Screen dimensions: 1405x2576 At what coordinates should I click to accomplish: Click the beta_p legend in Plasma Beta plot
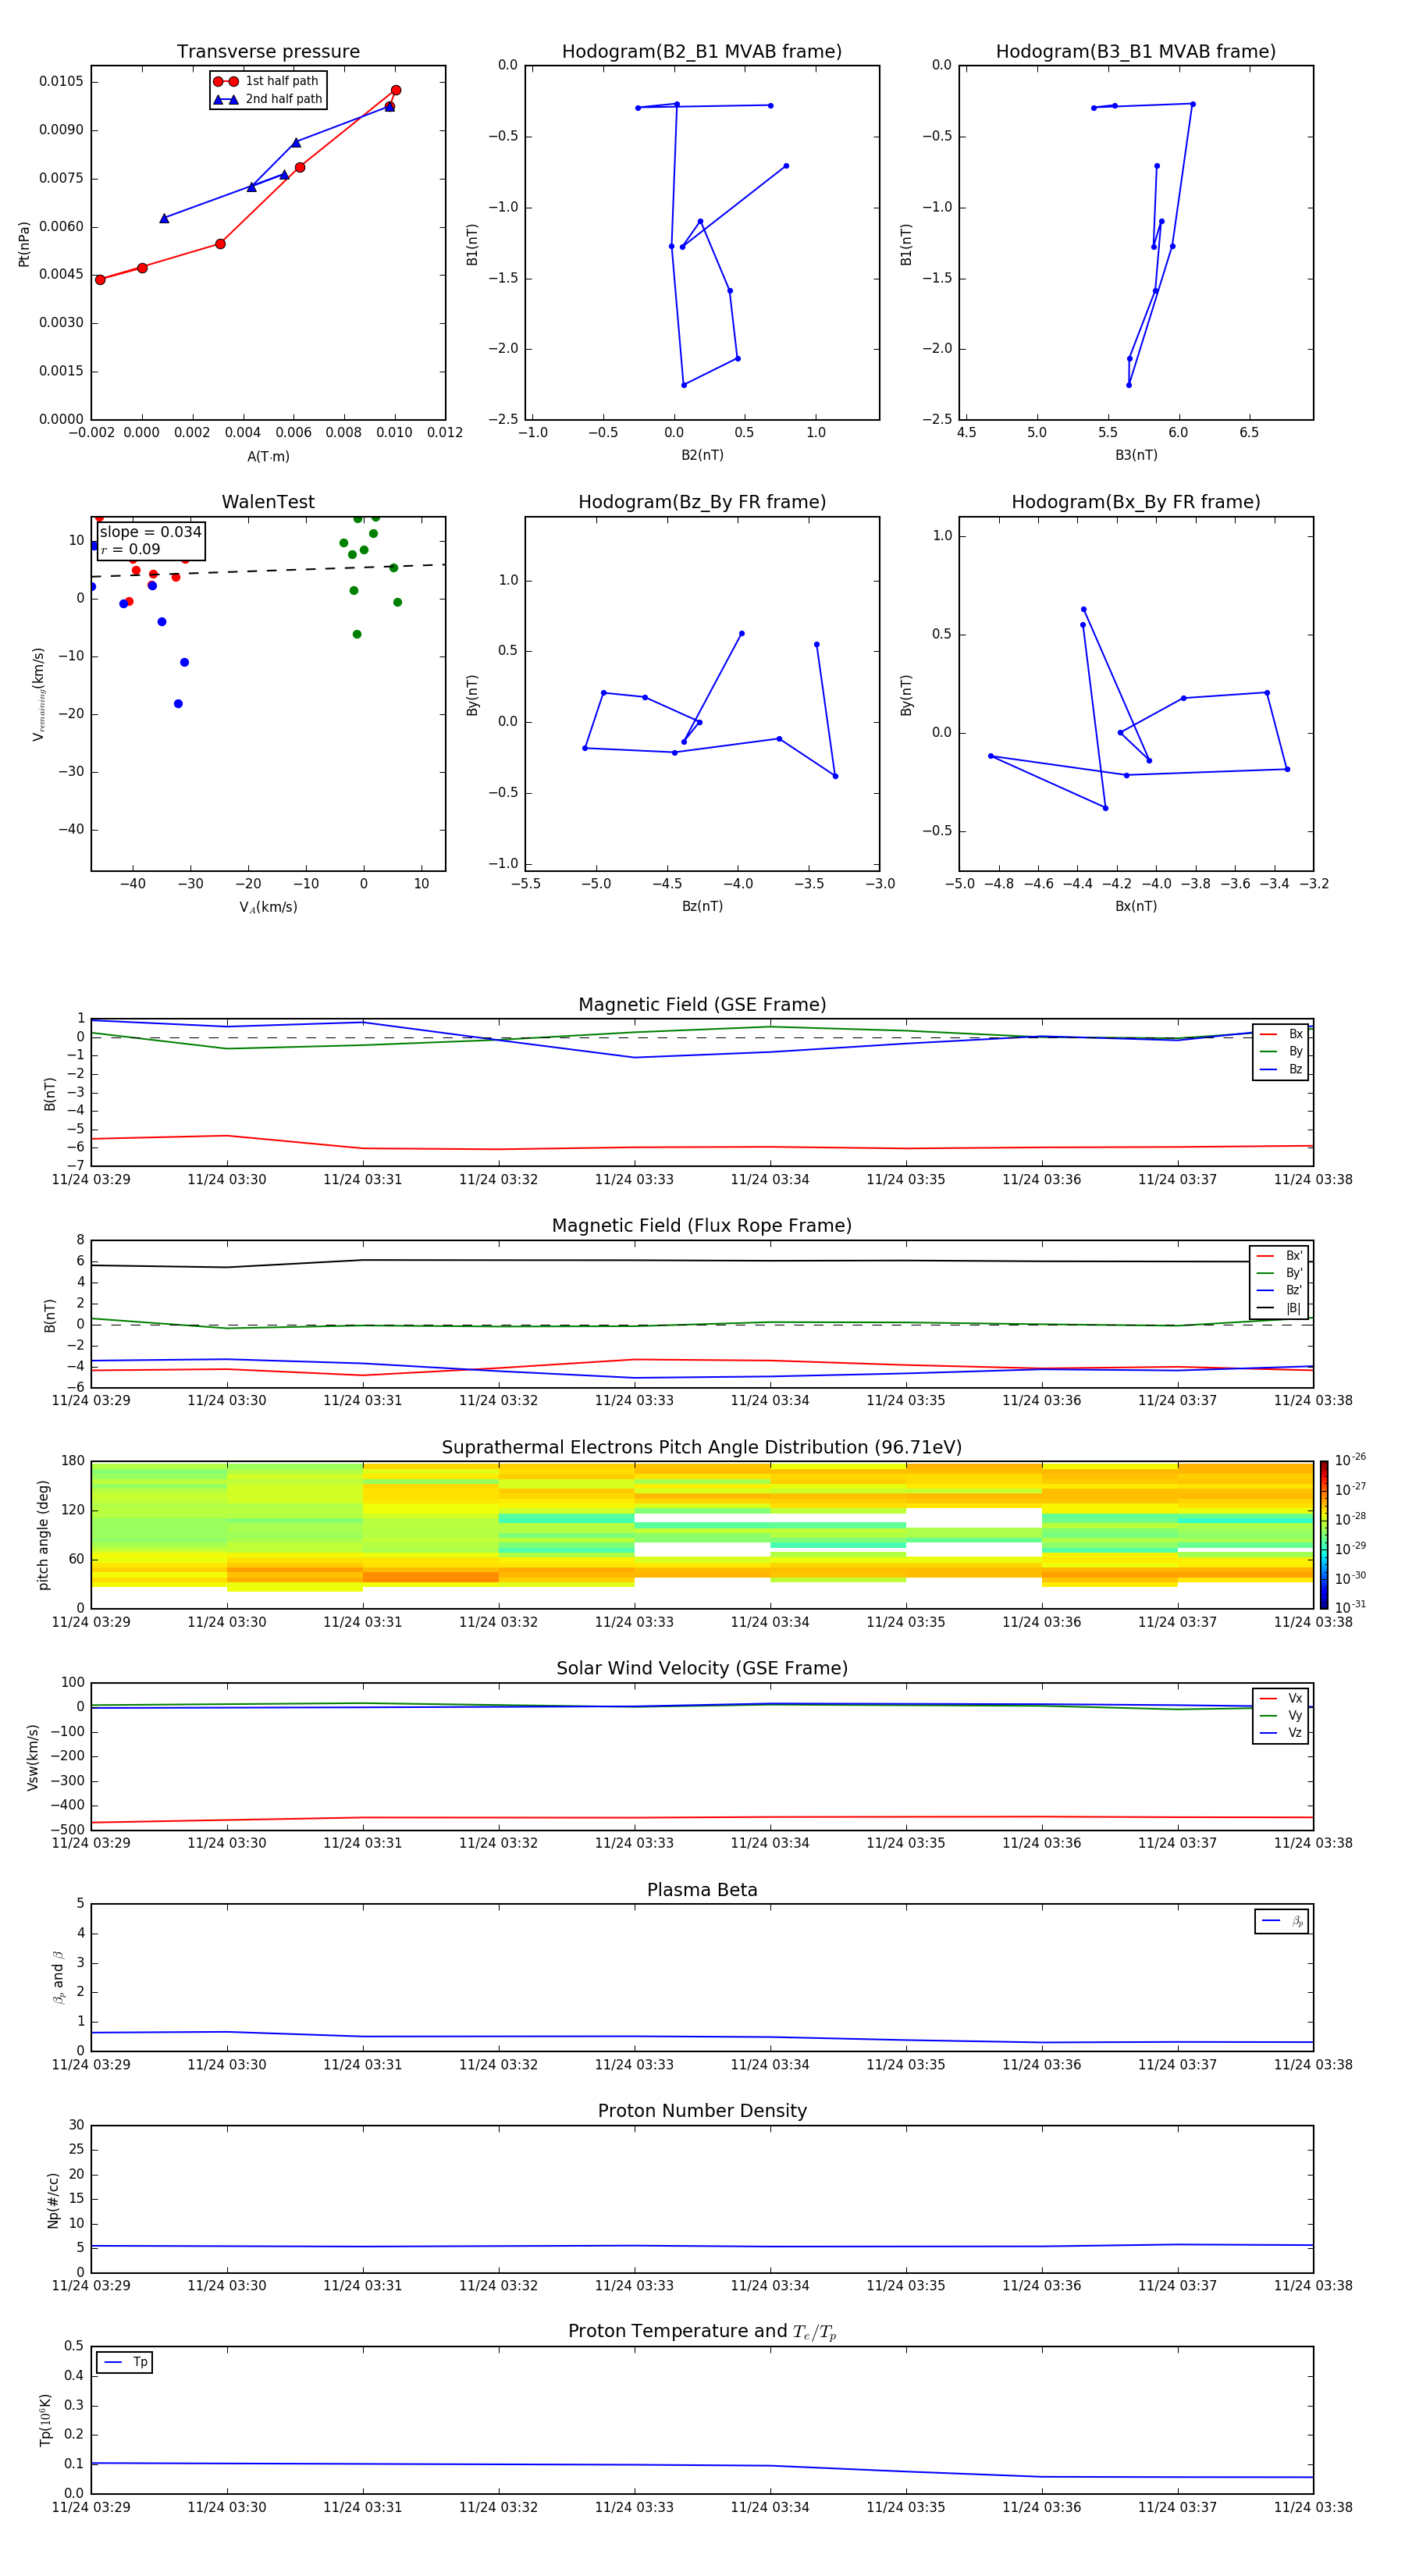tap(1282, 1922)
